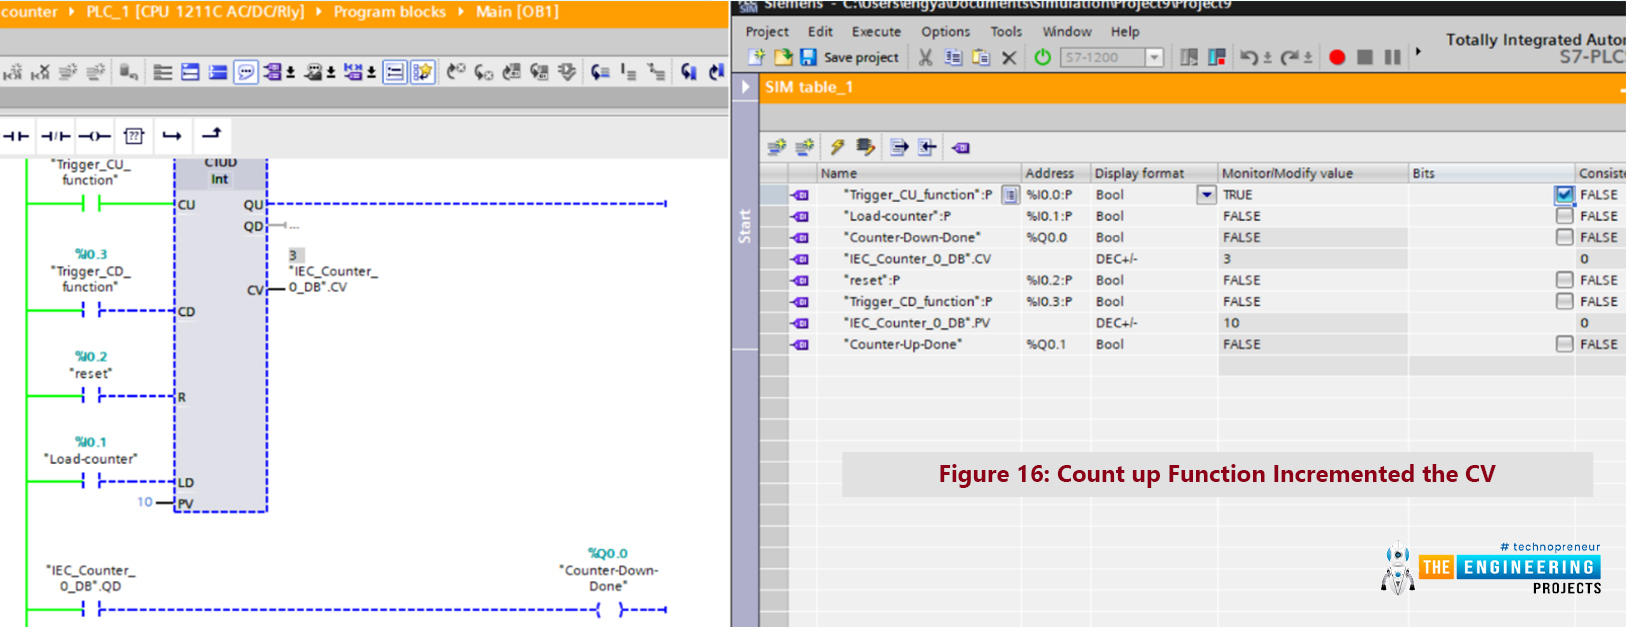
Task: Click the red record button
Action: [x=1337, y=57]
